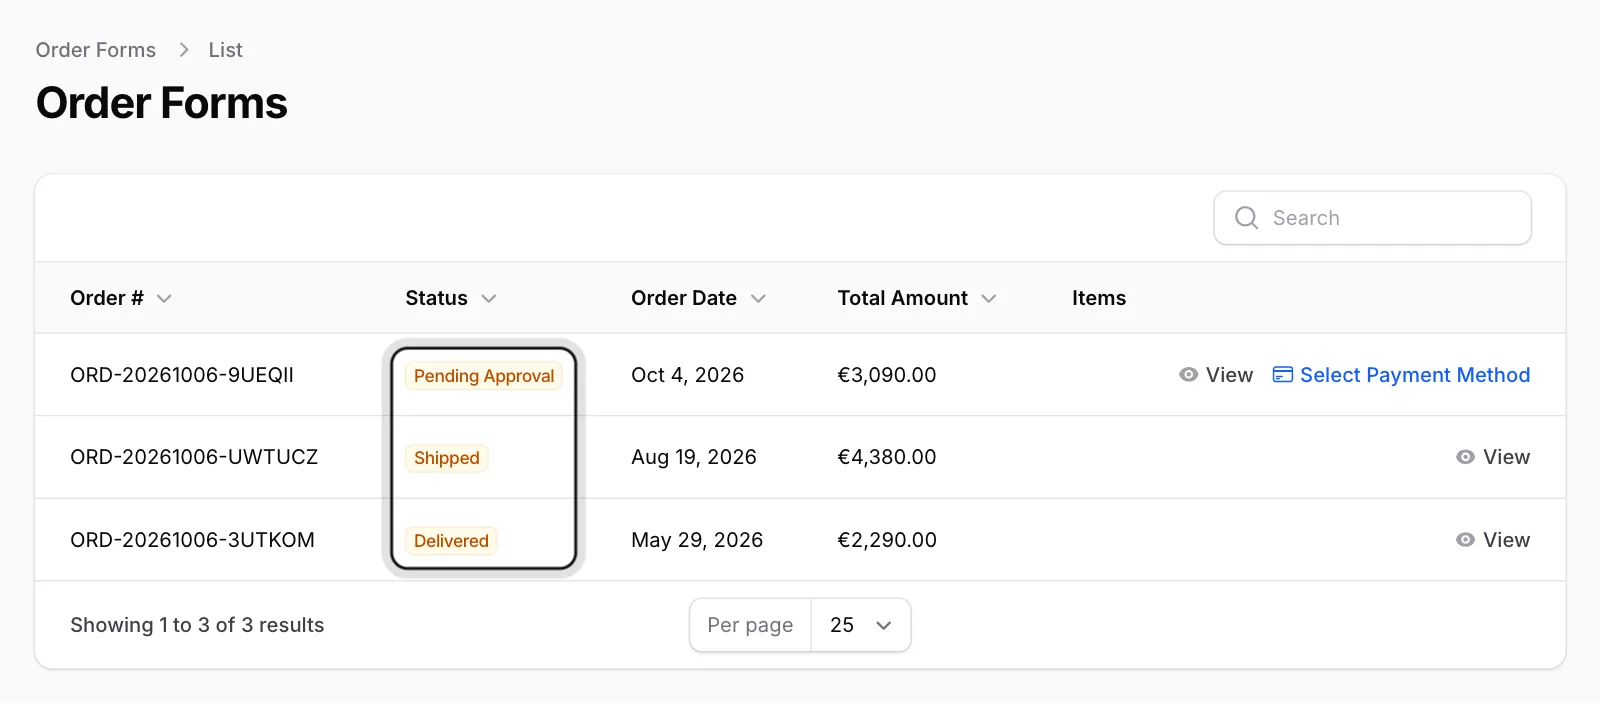Open the Order Forms breadcrumb link
The height and width of the screenshot is (703, 1600).
tap(96, 50)
